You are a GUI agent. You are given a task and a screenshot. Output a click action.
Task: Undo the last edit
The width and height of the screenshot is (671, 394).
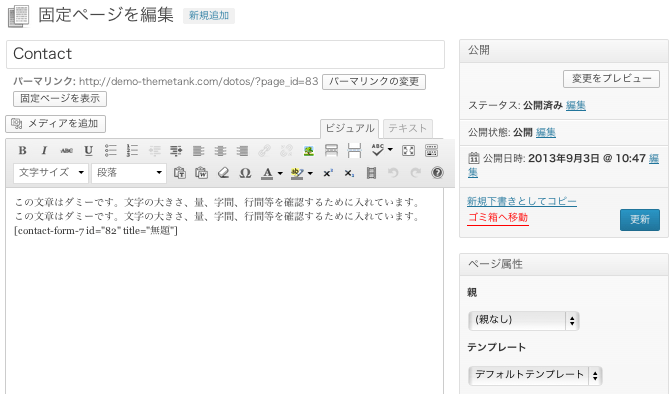(393, 173)
